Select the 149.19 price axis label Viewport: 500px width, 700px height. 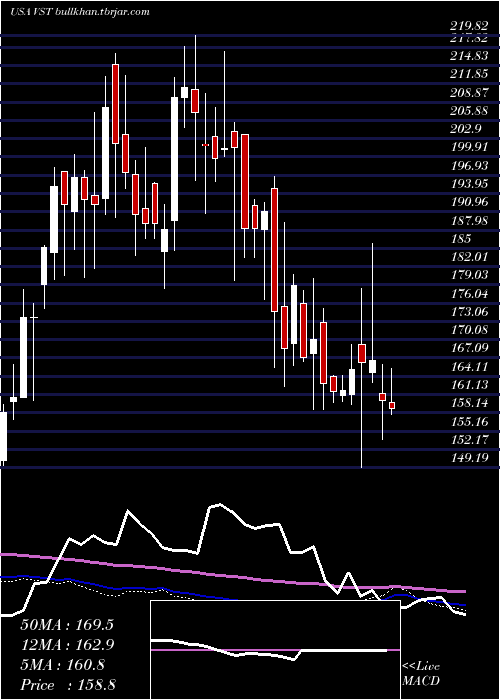click(469, 458)
